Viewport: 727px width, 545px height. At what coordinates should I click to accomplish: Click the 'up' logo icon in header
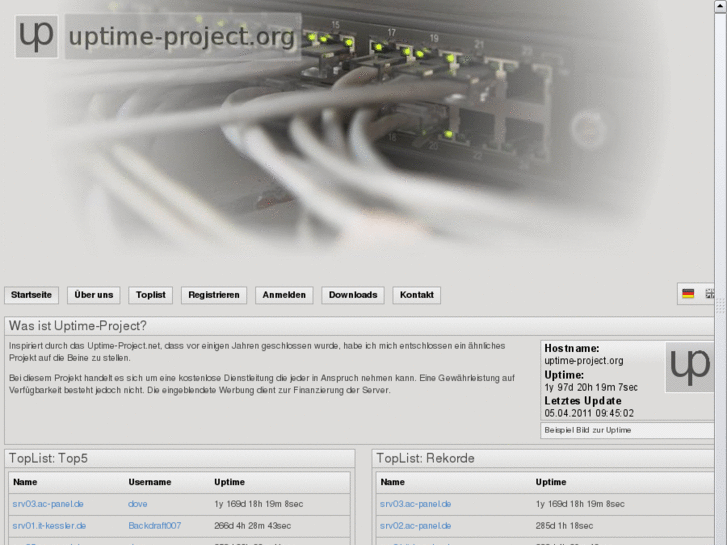37,37
